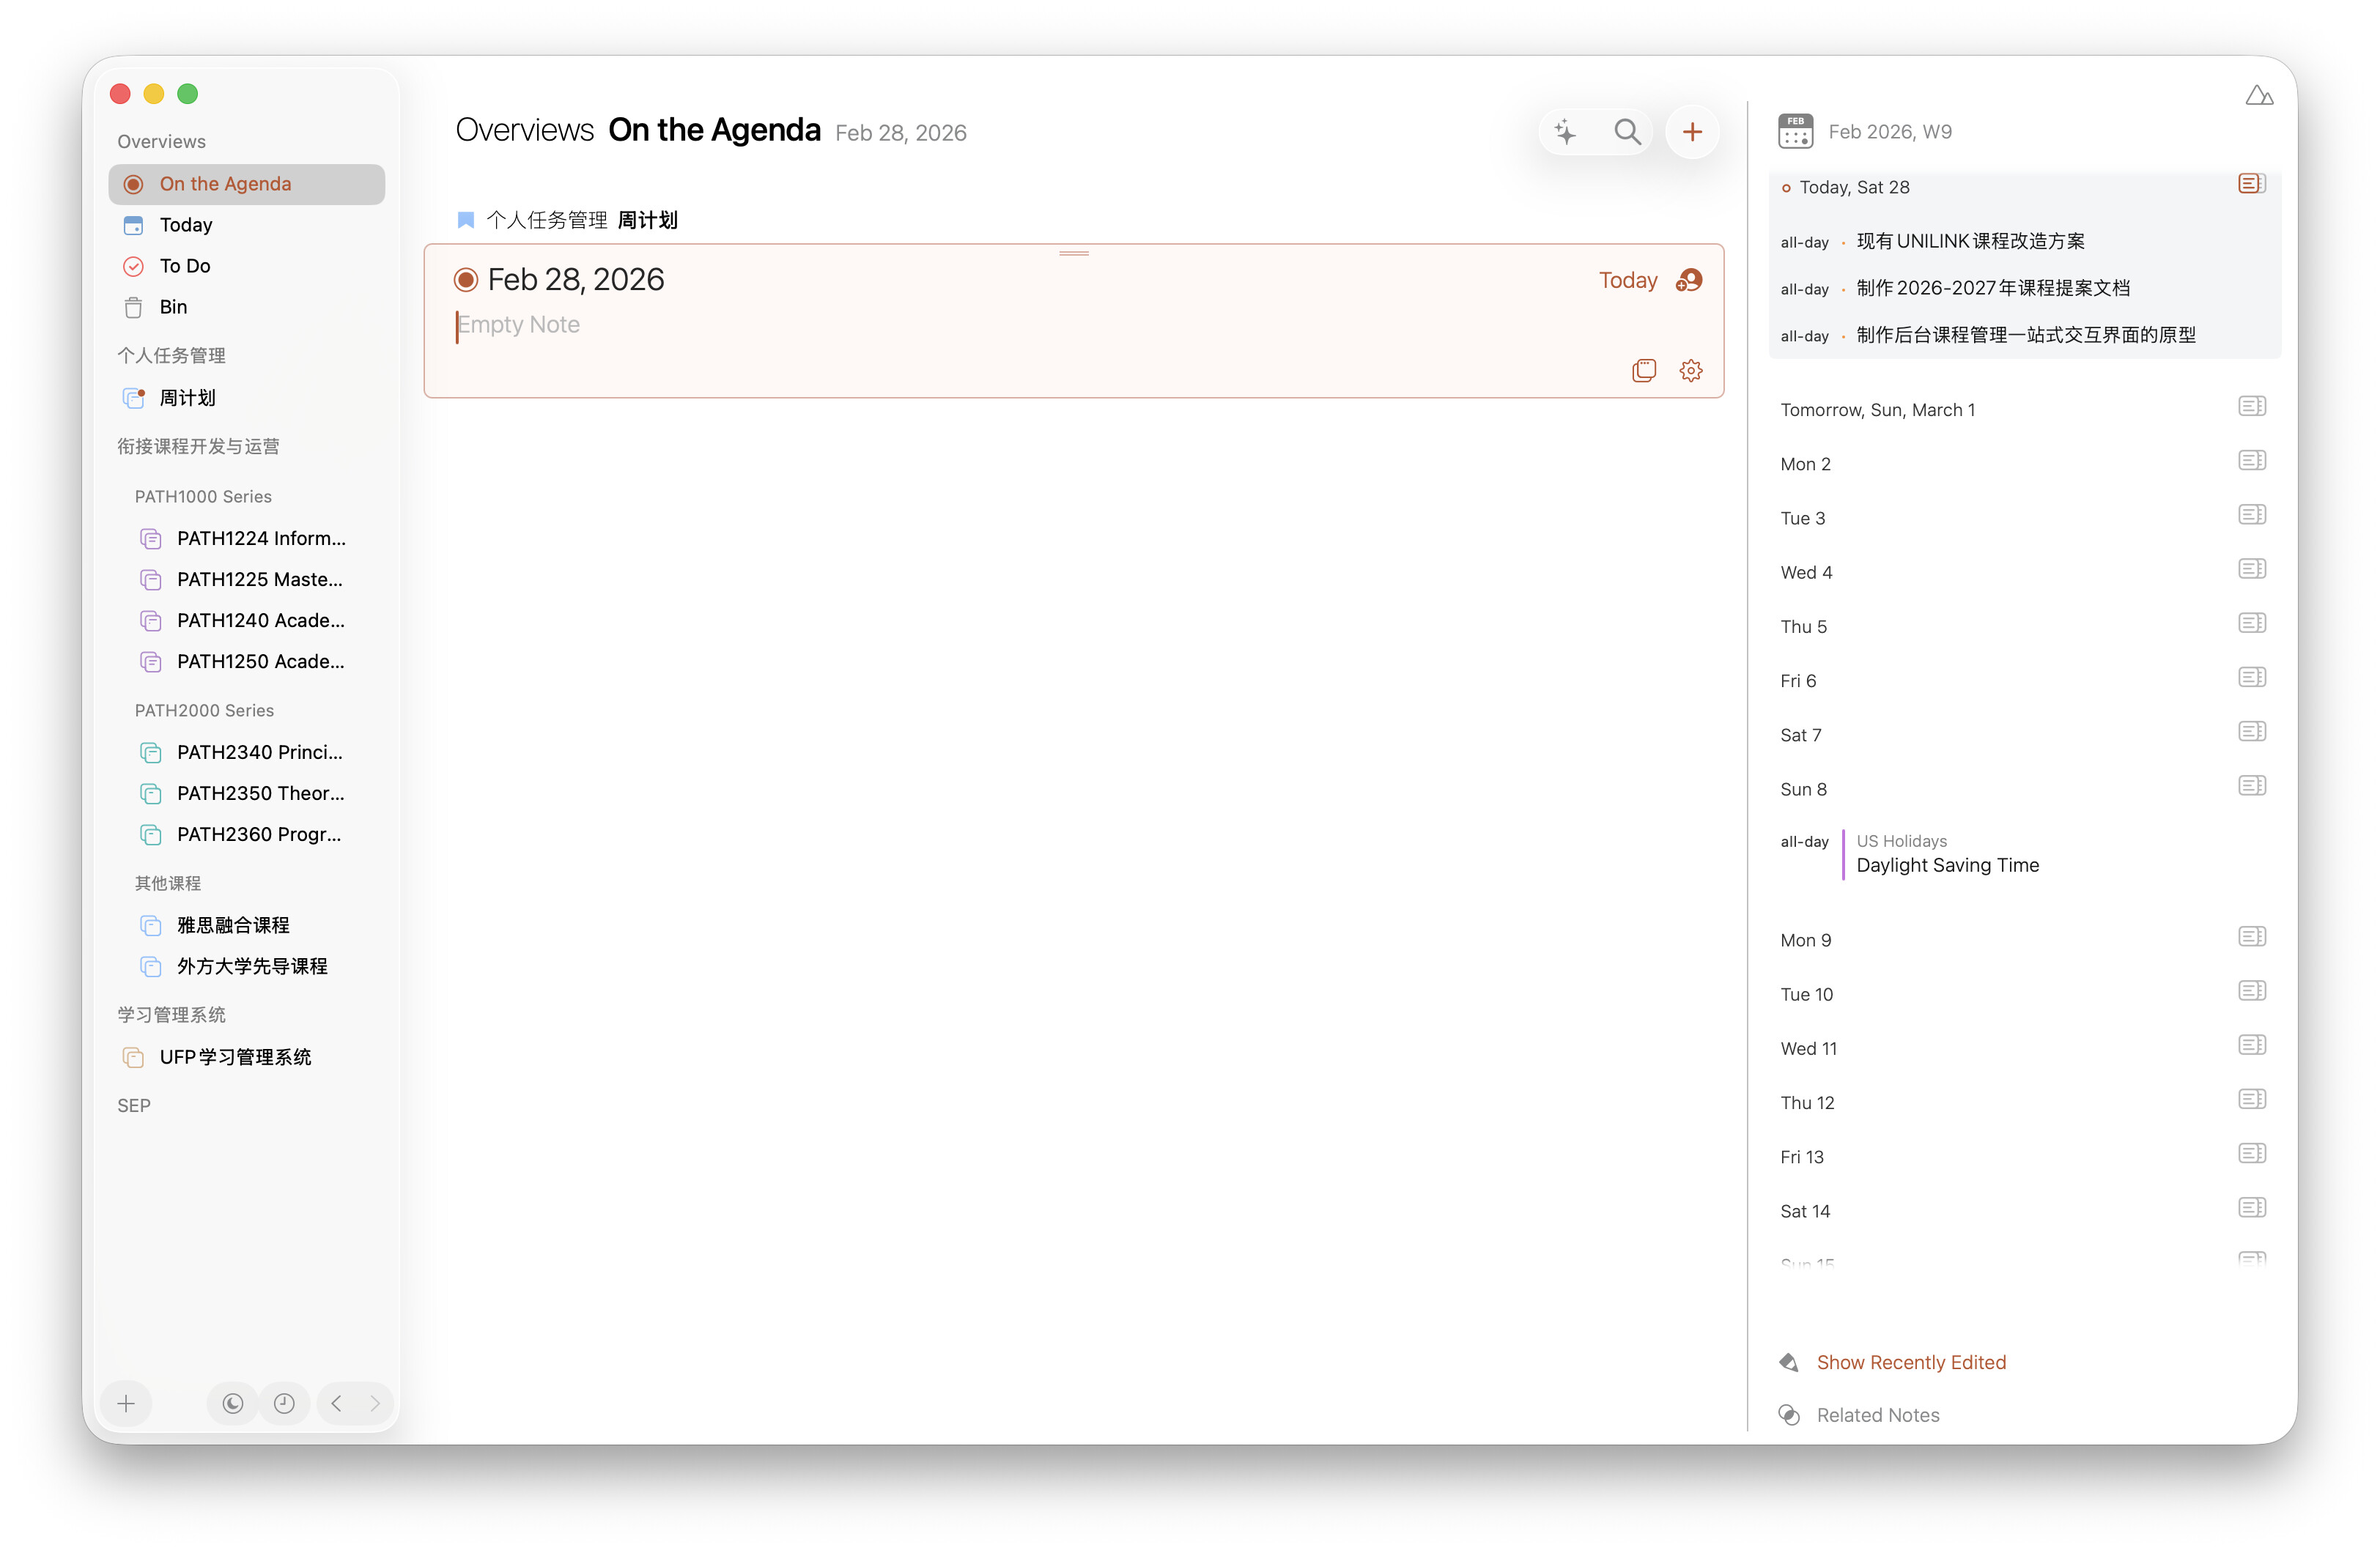Click the triangle logo icon at top-right
Image resolution: width=2380 pixels, height=1553 pixels.
tap(2258, 96)
